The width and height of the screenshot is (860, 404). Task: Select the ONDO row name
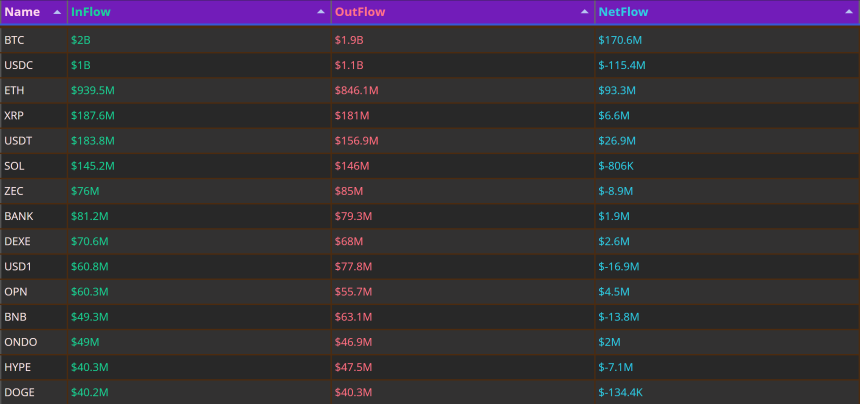click(x=21, y=343)
